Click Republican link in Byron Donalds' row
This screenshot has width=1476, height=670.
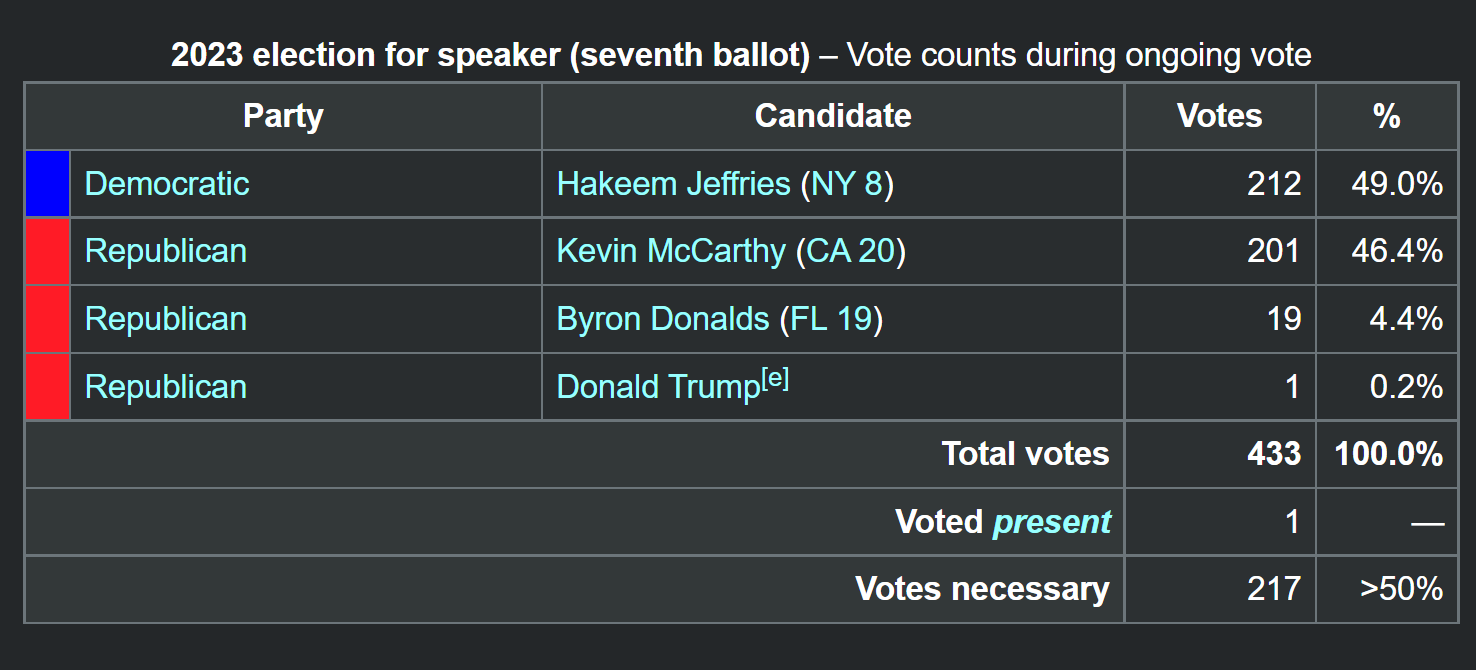165,319
